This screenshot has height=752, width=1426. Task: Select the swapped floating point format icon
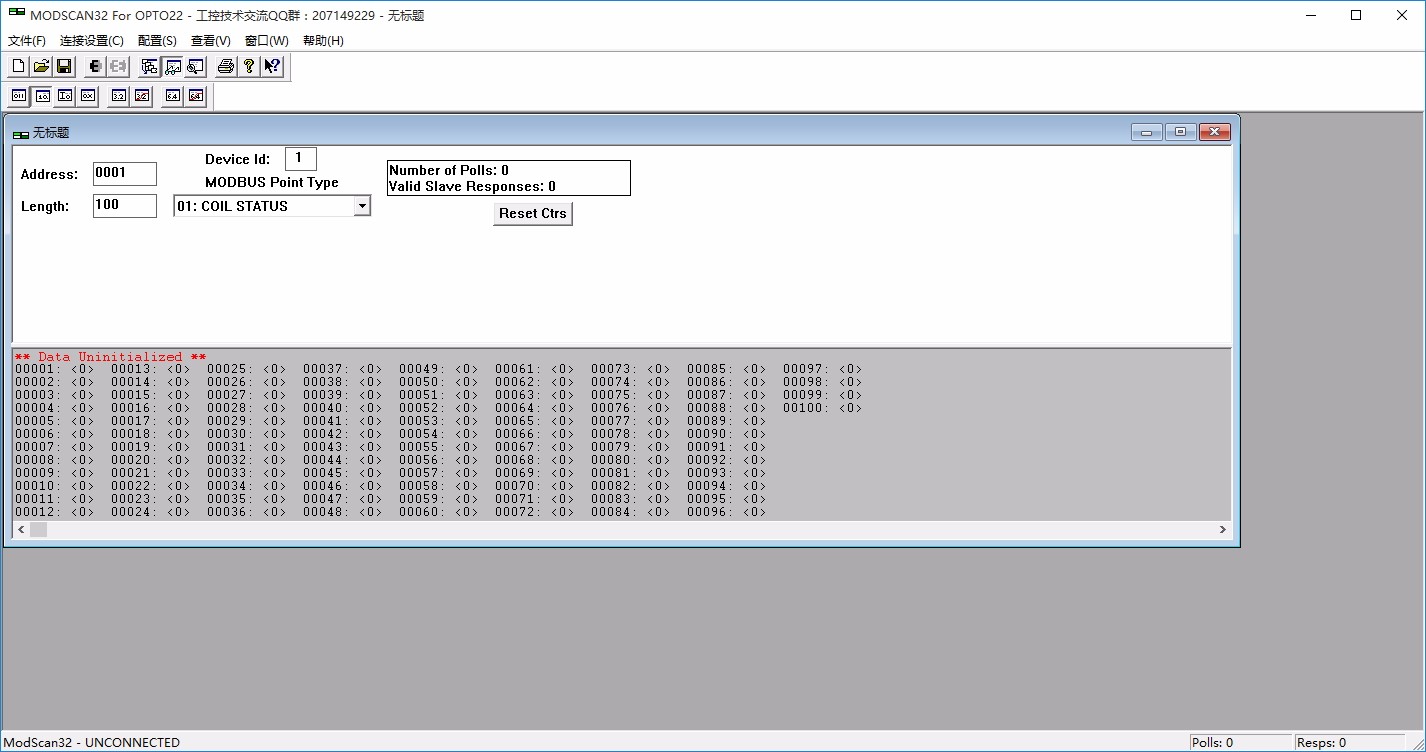point(141,95)
